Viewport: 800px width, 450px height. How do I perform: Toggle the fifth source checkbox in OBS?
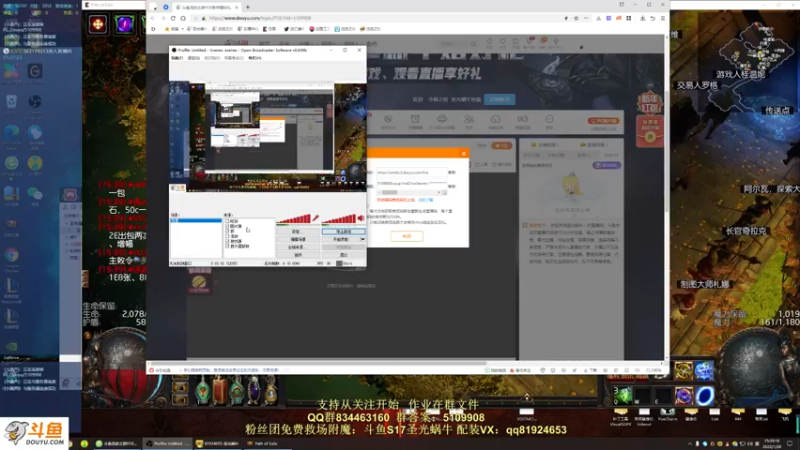pos(227,241)
